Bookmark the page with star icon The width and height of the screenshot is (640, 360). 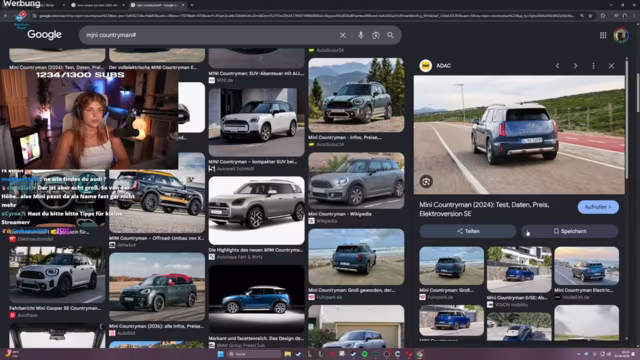click(590, 16)
